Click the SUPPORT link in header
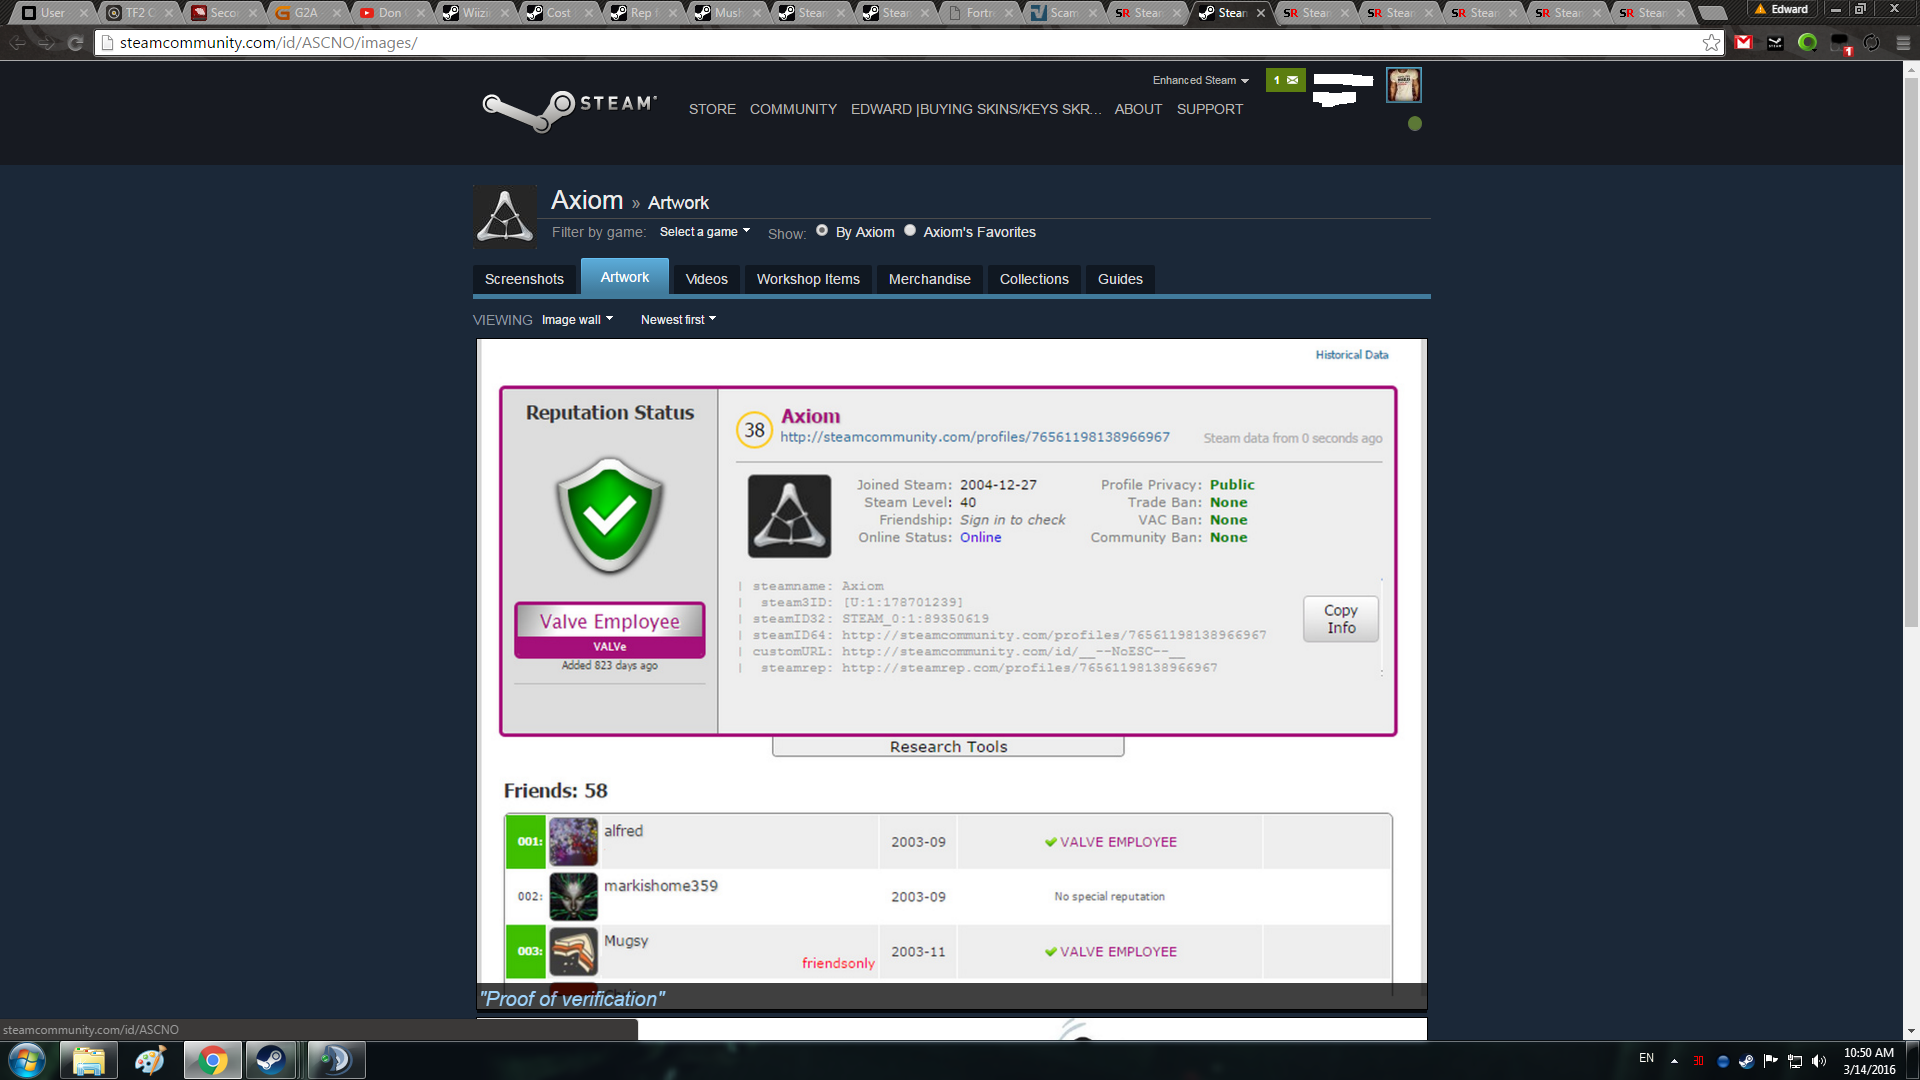 click(1209, 109)
